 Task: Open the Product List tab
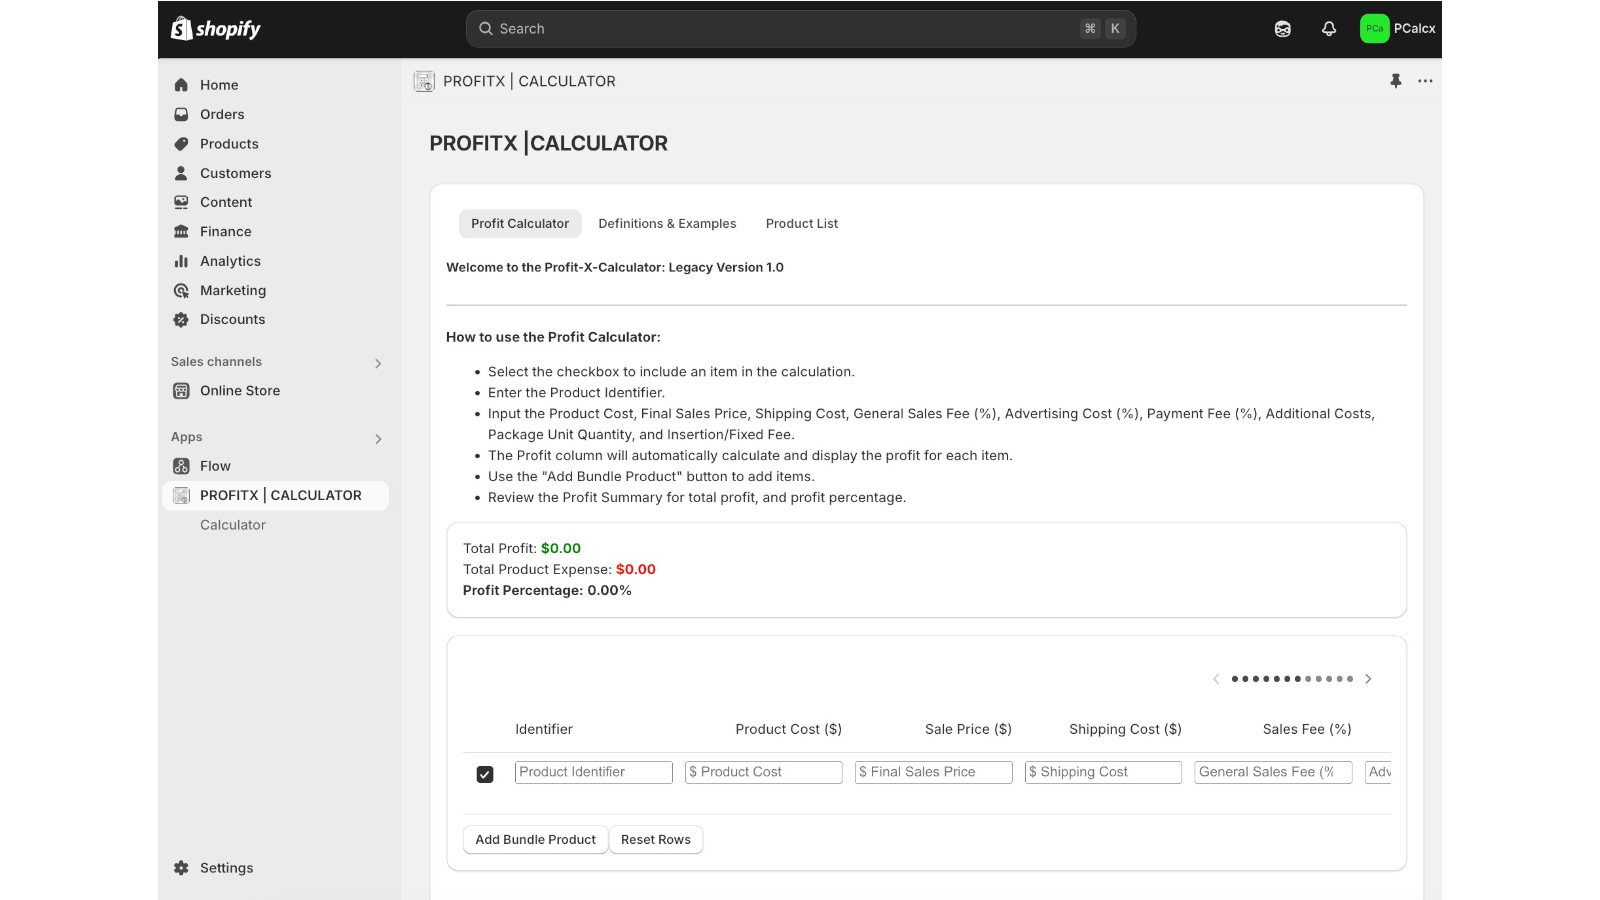click(801, 223)
